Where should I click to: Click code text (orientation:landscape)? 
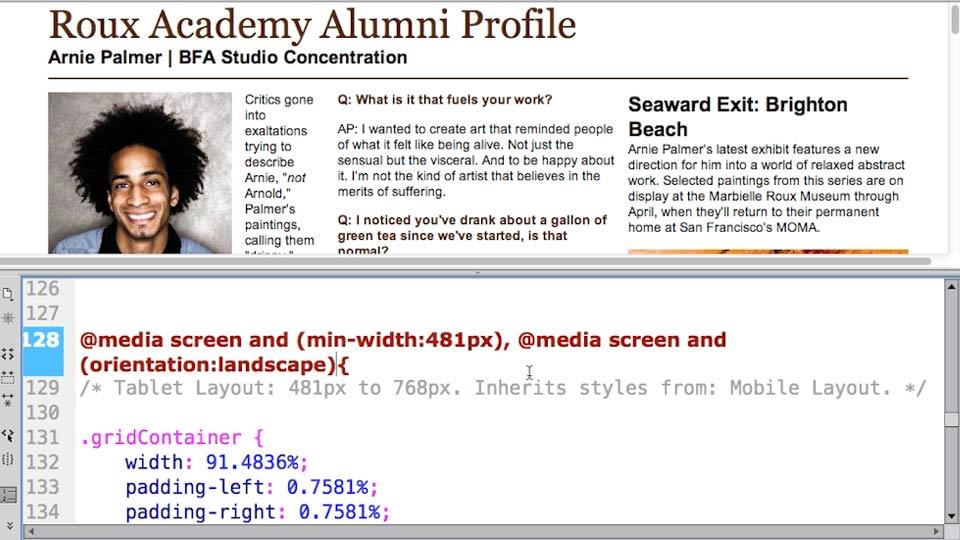(208, 365)
